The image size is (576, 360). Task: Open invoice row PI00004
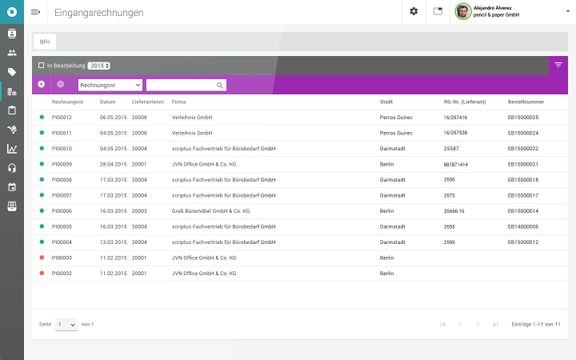tap(300, 242)
